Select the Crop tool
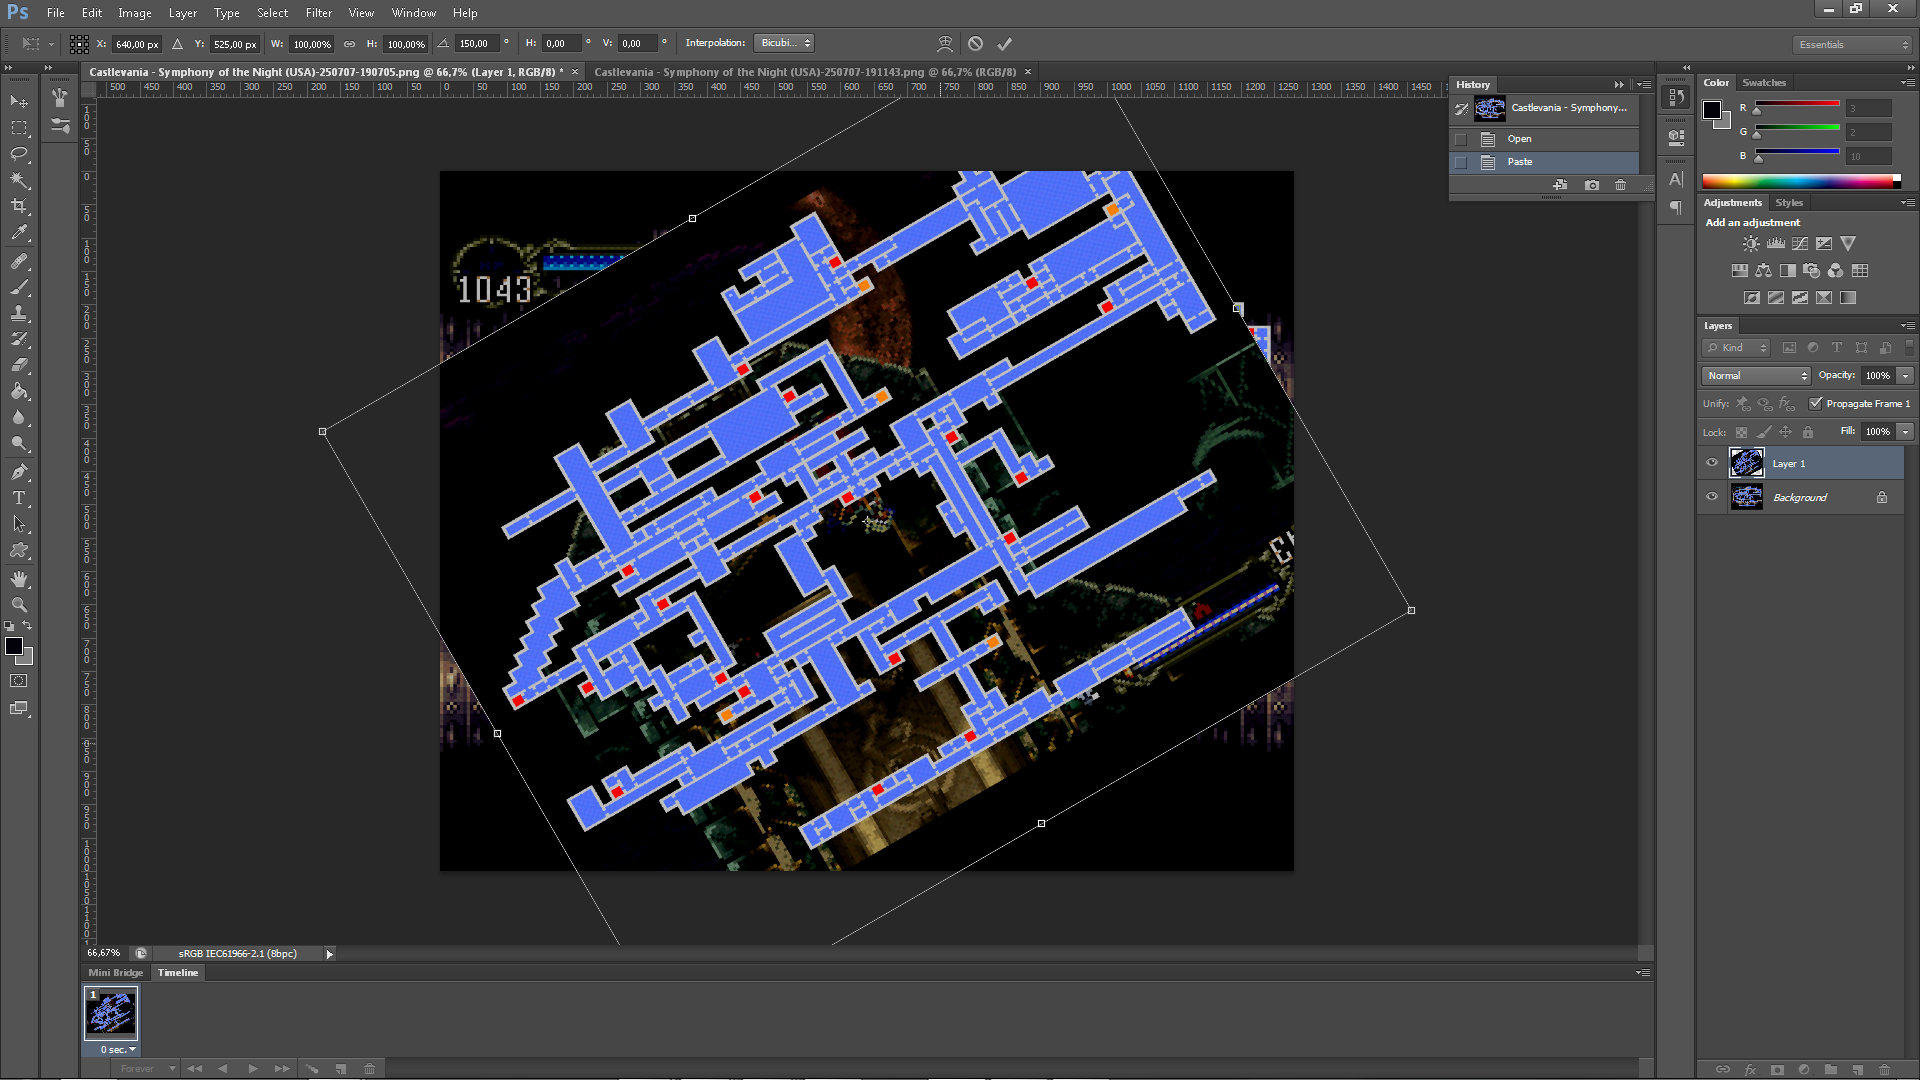This screenshot has width=1920, height=1080. pos(19,206)
